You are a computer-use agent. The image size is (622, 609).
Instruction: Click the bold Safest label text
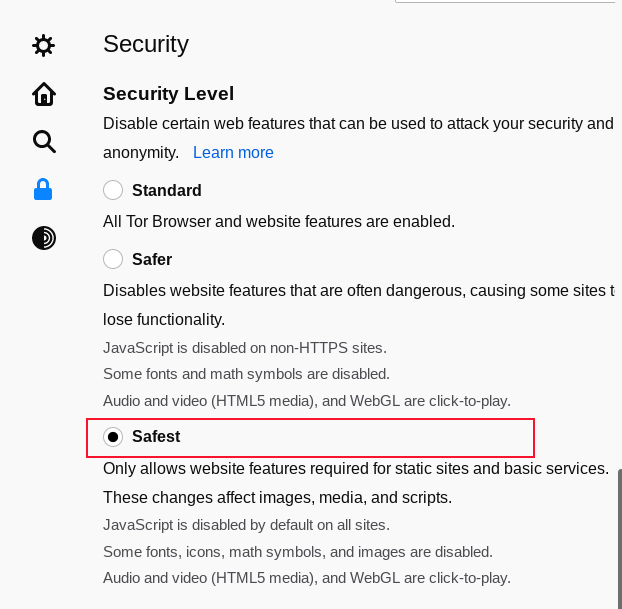point(156,437)
